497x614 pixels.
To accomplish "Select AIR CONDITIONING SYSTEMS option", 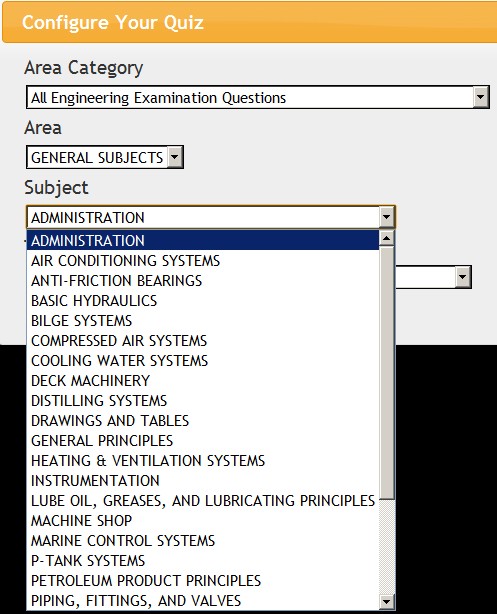I will 202,260.
